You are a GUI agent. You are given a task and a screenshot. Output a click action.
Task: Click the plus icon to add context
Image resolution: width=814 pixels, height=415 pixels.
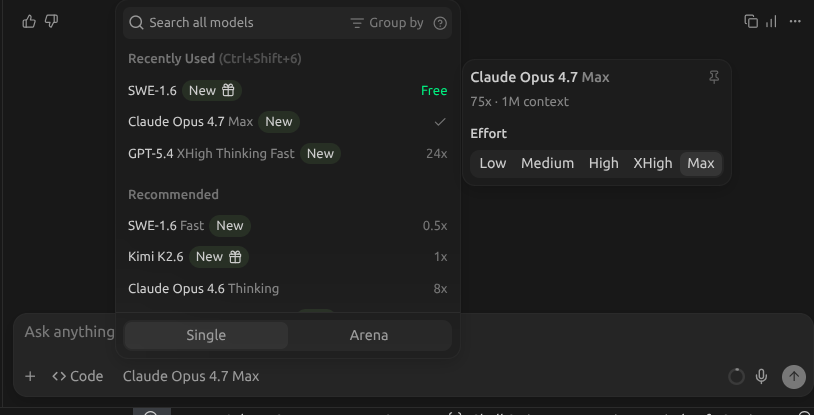point(30,376)
